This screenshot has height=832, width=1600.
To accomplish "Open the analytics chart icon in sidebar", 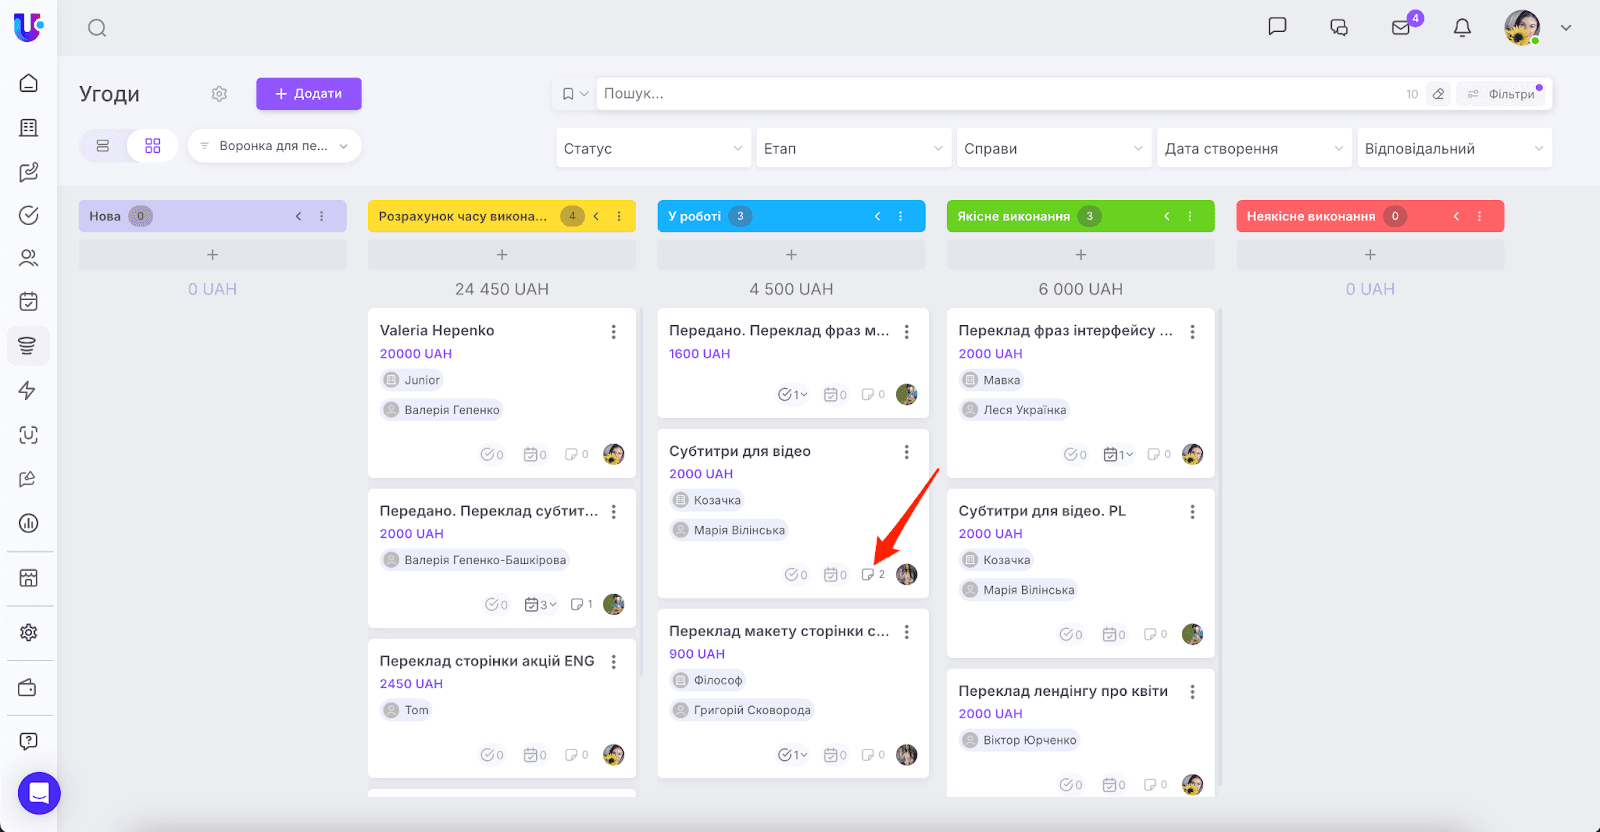I will (x=29, y=523).
